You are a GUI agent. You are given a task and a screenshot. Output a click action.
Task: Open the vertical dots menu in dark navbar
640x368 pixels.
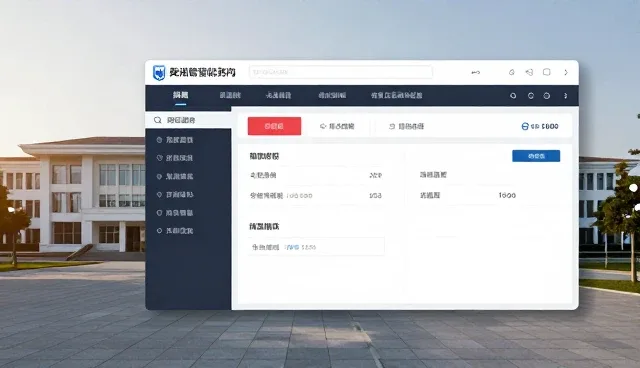click(565, 96)
